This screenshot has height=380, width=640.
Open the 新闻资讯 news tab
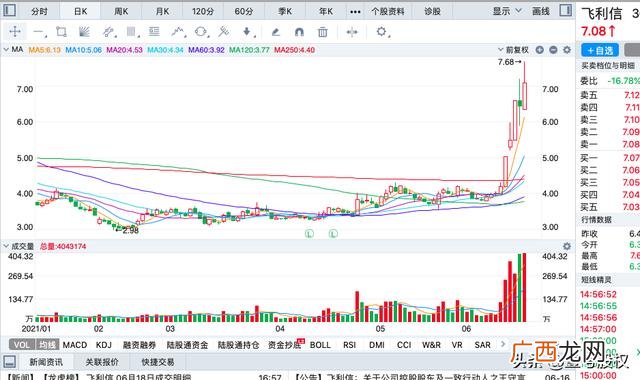pos(46,362)
